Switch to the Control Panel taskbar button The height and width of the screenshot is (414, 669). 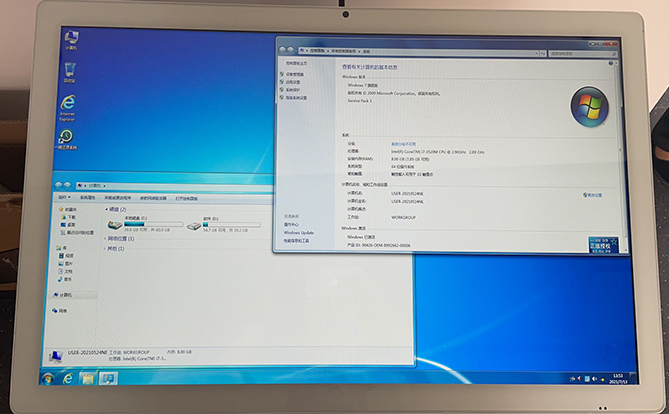[108, 379]
